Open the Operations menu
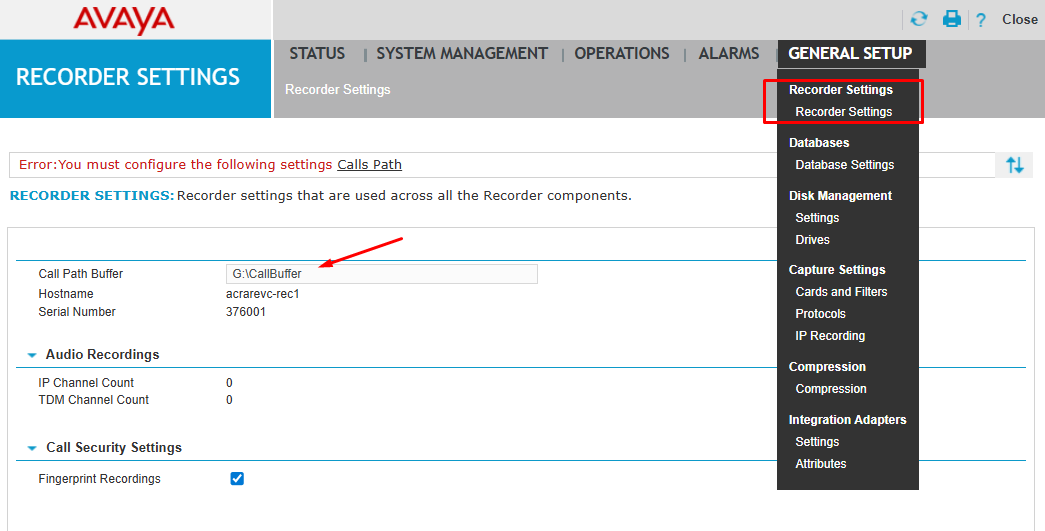Screen dimensions: 1045x531 point(621,54)
